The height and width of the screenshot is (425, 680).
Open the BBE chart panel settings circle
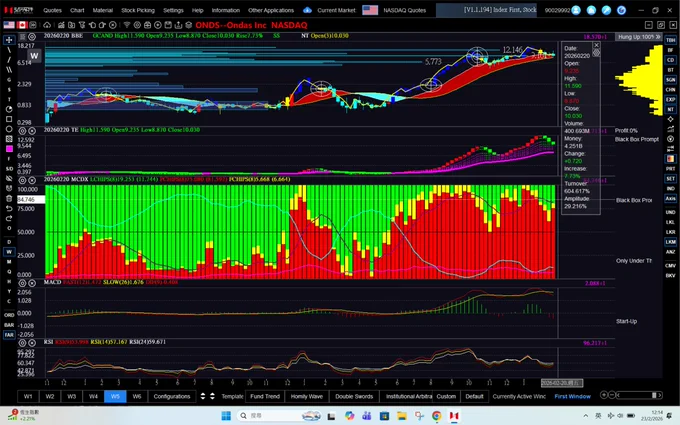(x=32, y=36)
